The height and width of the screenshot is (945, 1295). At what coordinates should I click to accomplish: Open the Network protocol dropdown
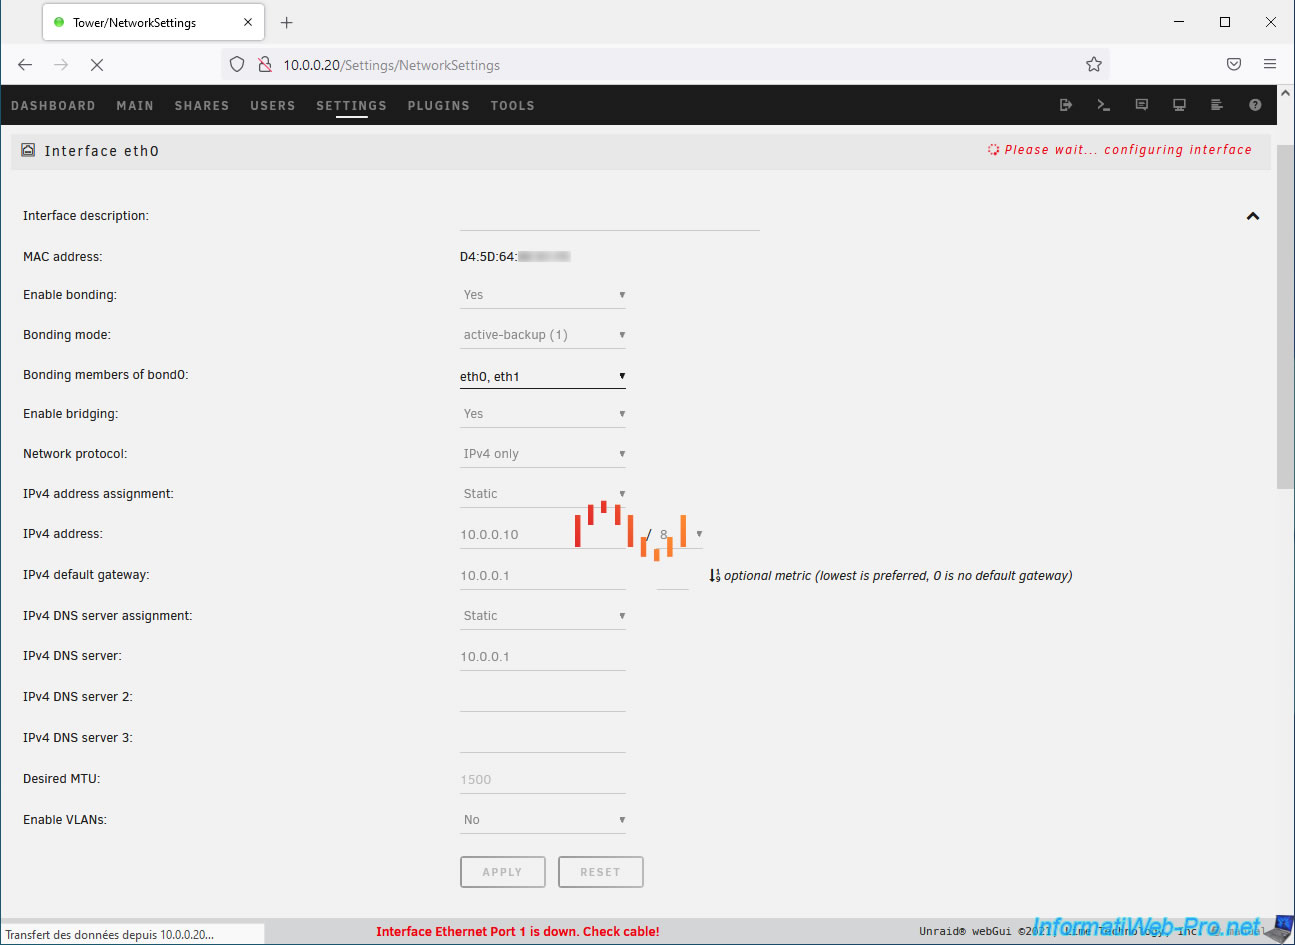pyautogui.click(x=542, y=454)
